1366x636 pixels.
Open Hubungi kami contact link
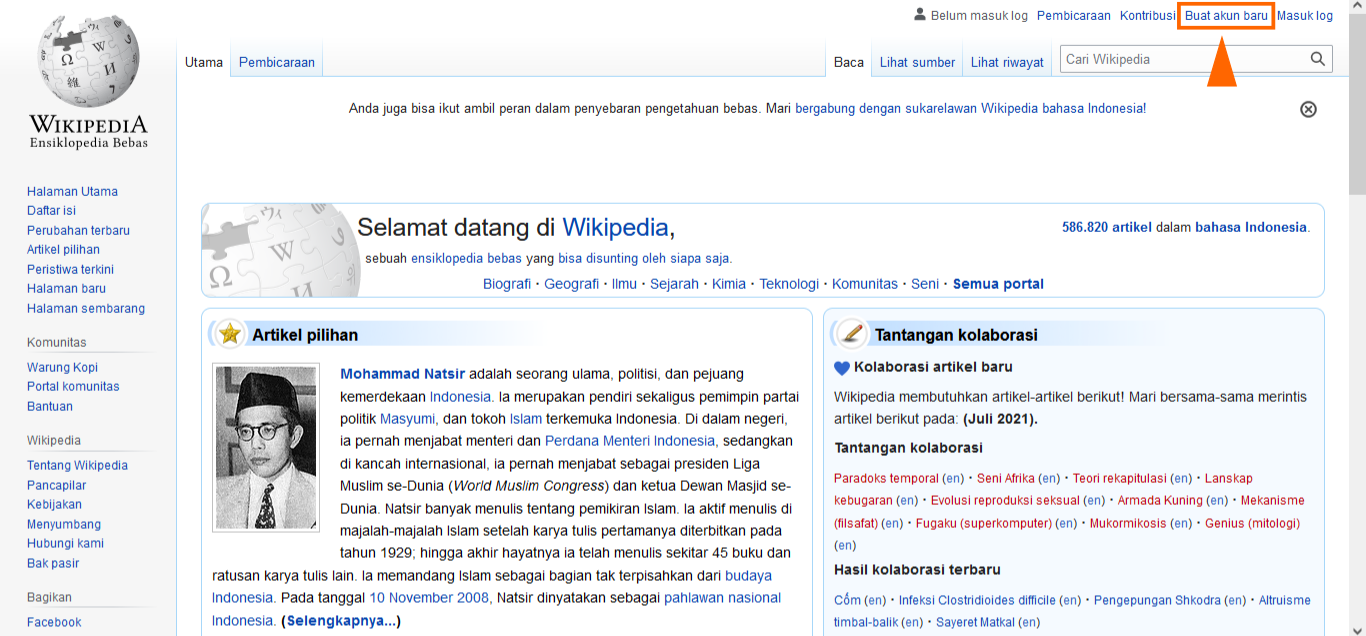coord(65,543)
